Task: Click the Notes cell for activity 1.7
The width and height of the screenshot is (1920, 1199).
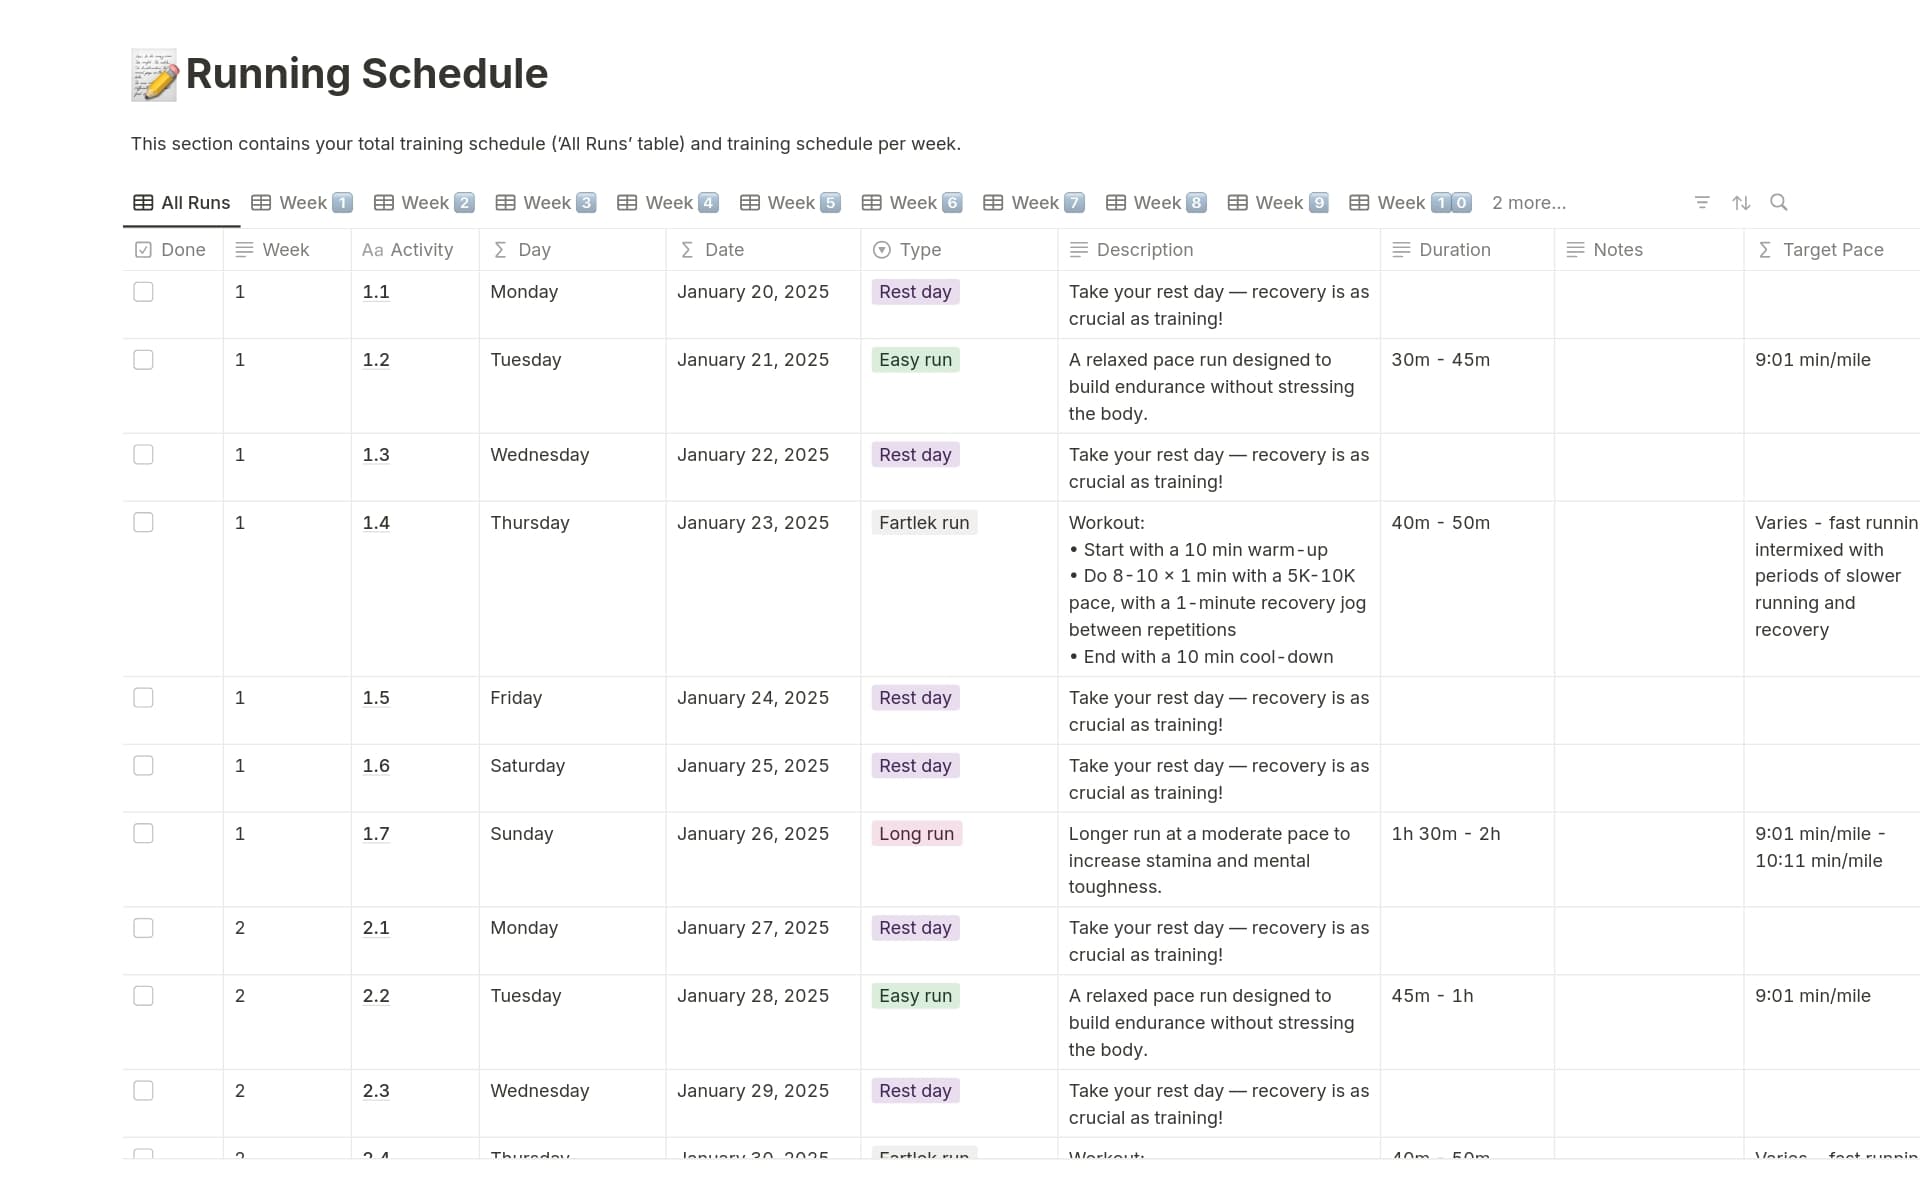Action: (1649, 860)
